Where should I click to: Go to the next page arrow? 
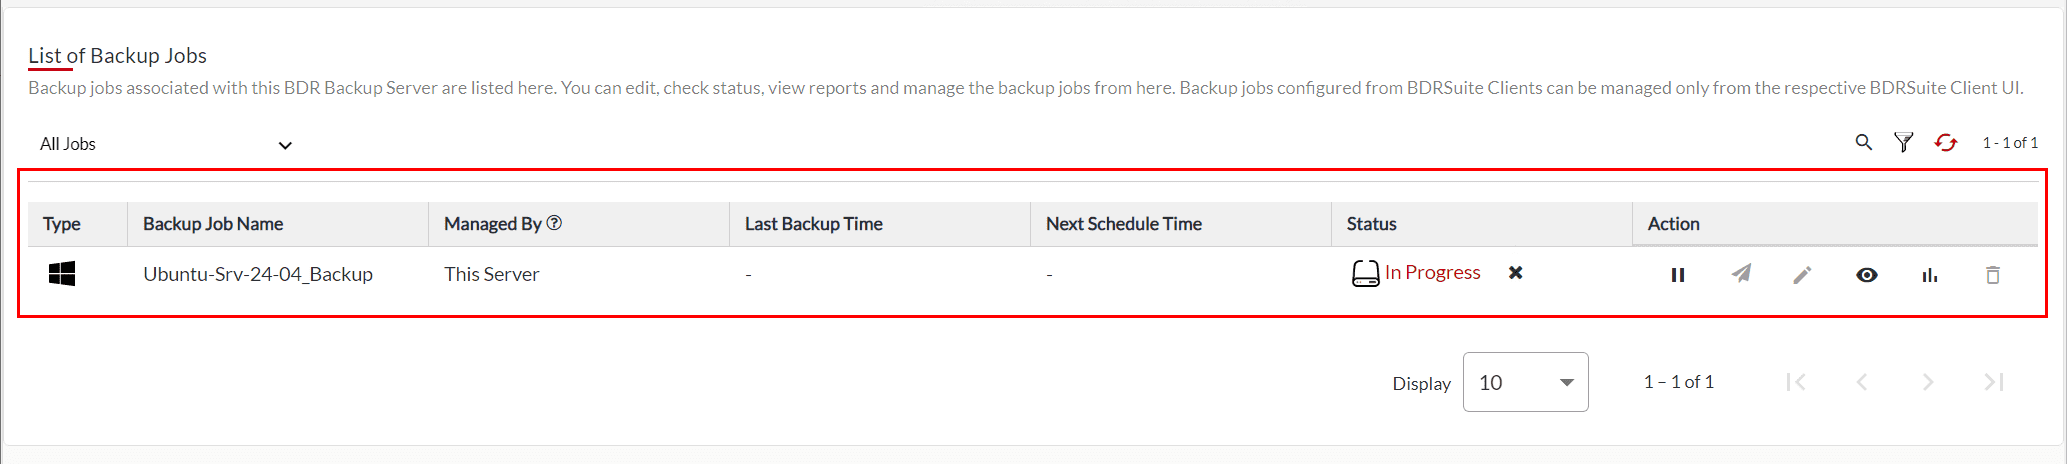click(1928, 382)
